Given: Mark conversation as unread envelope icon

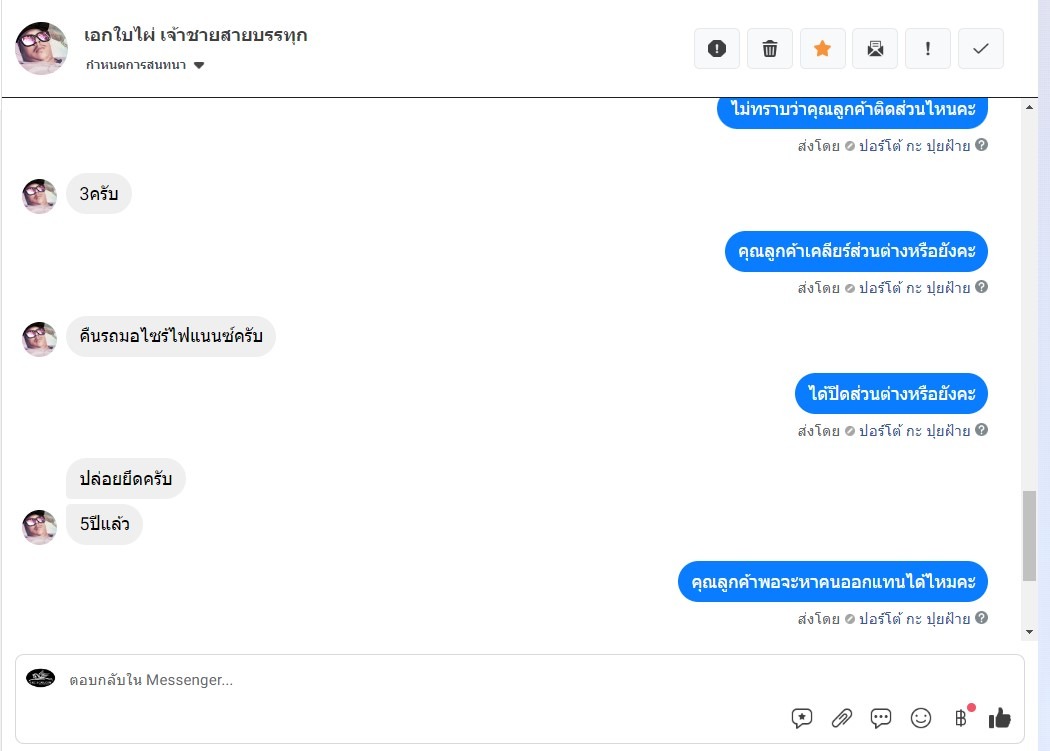Looking at the screenshot, I should (875, 48).
